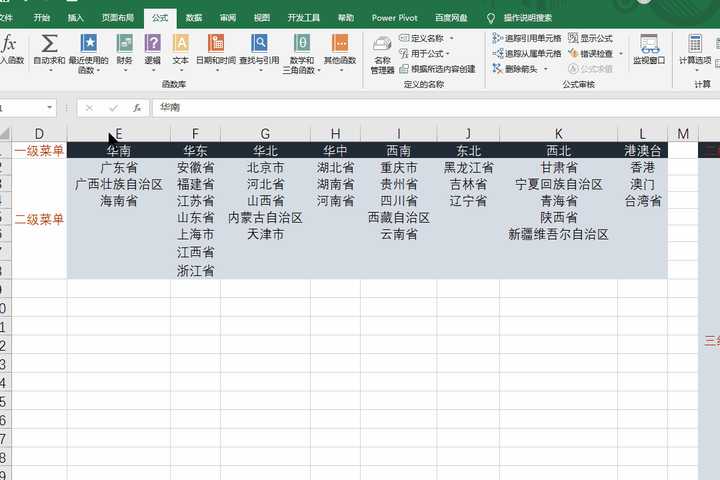Open the Recently Used functions star icon

coord(89,43)
